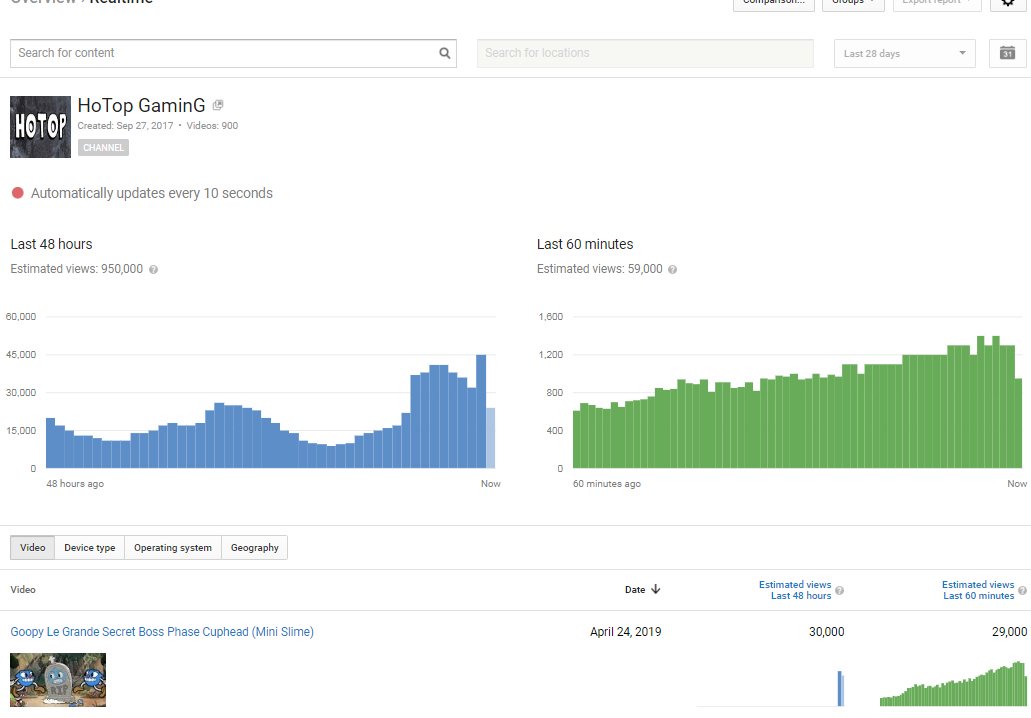Click help icon next to Last 60 minutes column
This screenshot has width=1031, height=718.
click(x=1022, y=590)
